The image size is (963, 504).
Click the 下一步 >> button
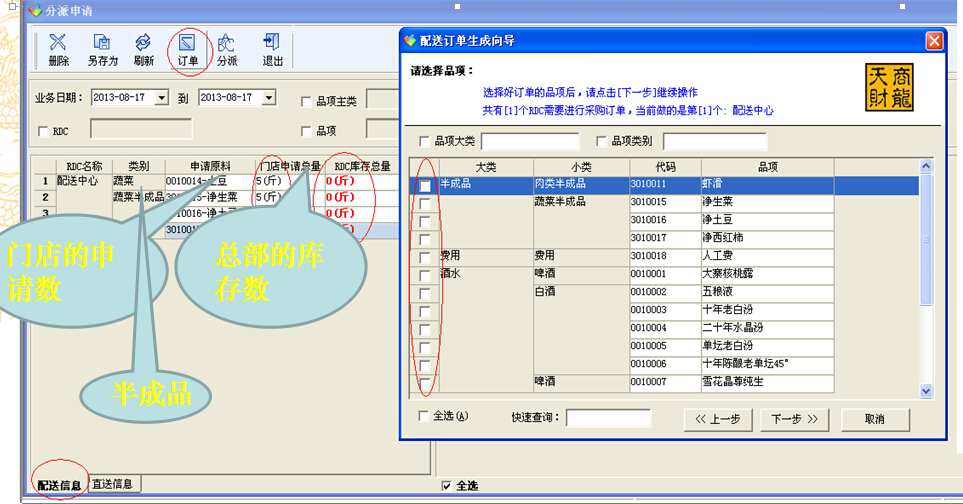[x=795, y=419]
